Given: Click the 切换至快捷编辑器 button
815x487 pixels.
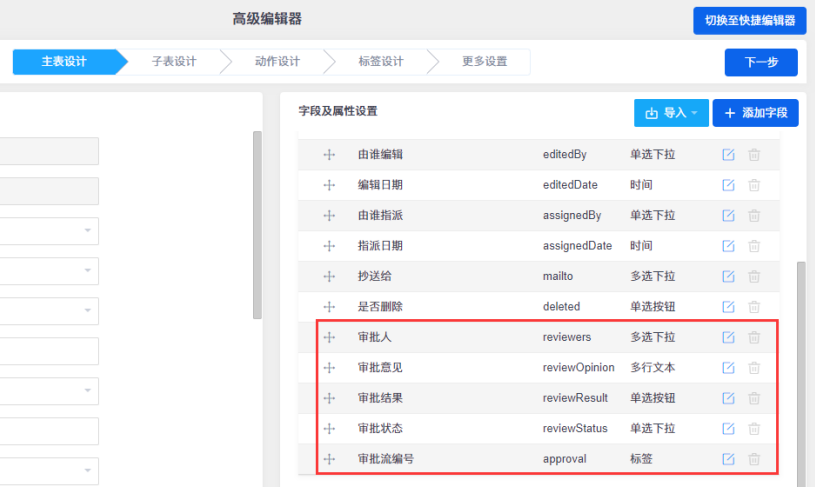Looking at the screenshot, I should tap(750, 21).
